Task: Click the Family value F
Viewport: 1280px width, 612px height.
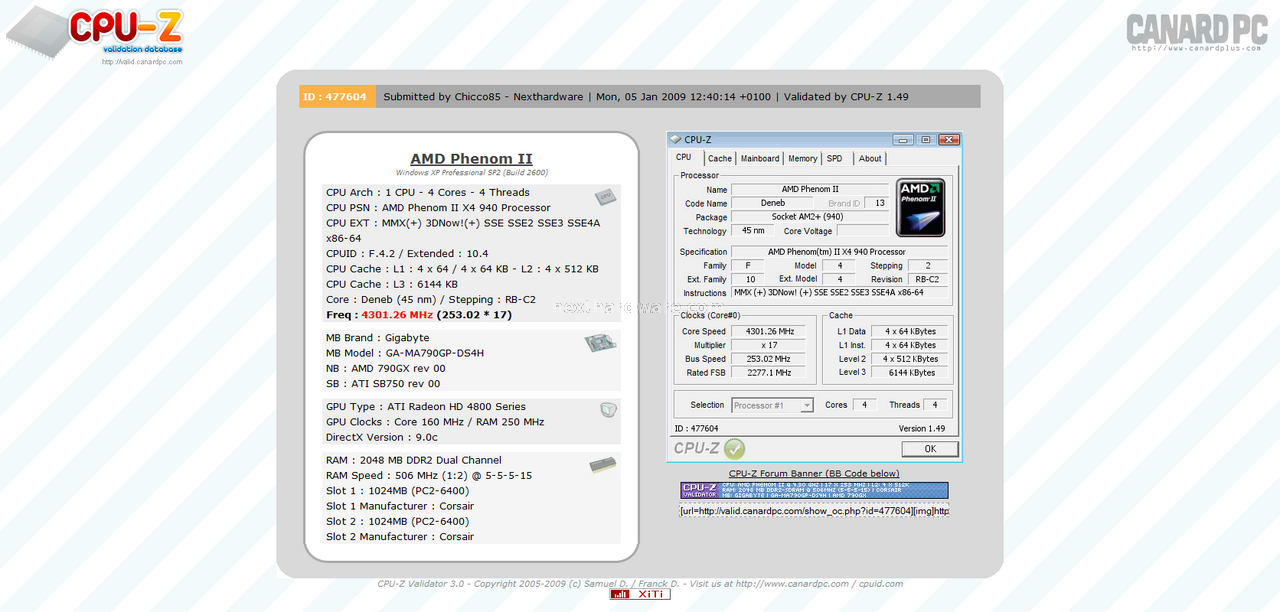Action: click(x=747, y=266)
